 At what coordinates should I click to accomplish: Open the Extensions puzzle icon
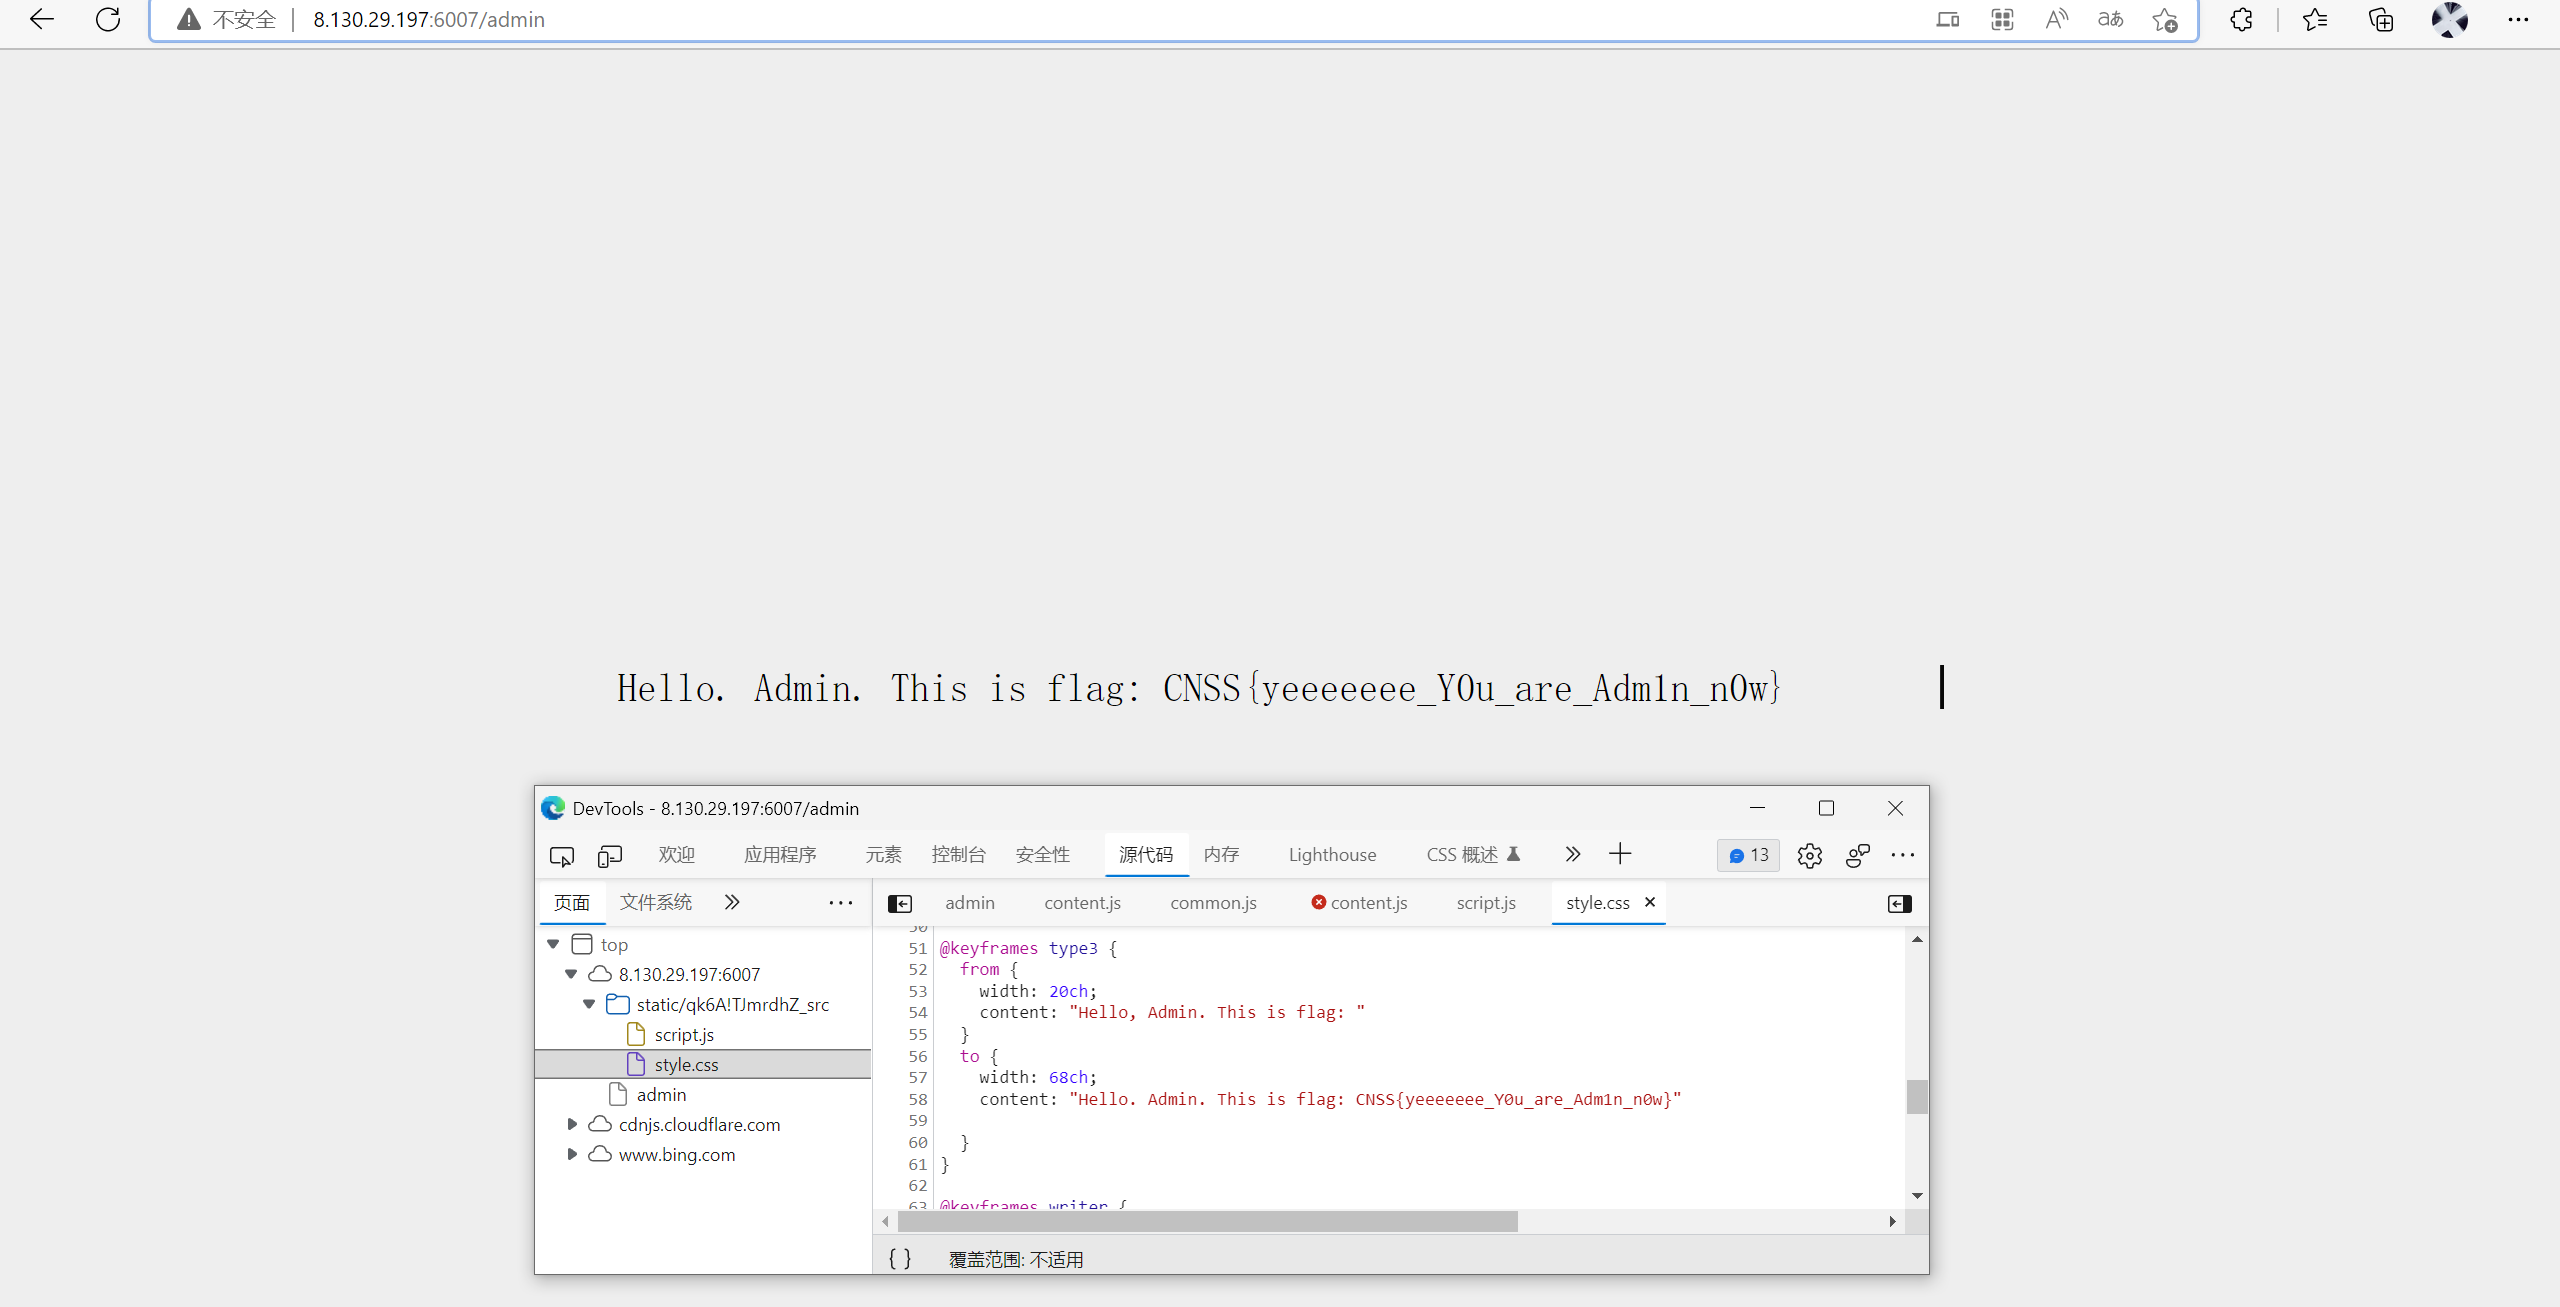(2241, 19)
